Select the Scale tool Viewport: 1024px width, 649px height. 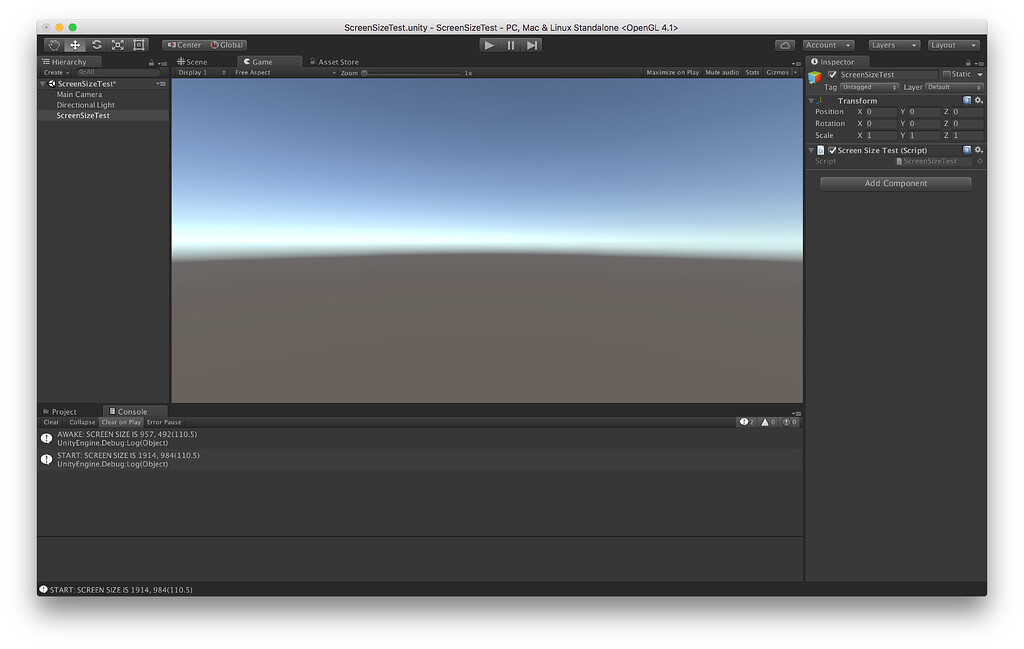117,44
